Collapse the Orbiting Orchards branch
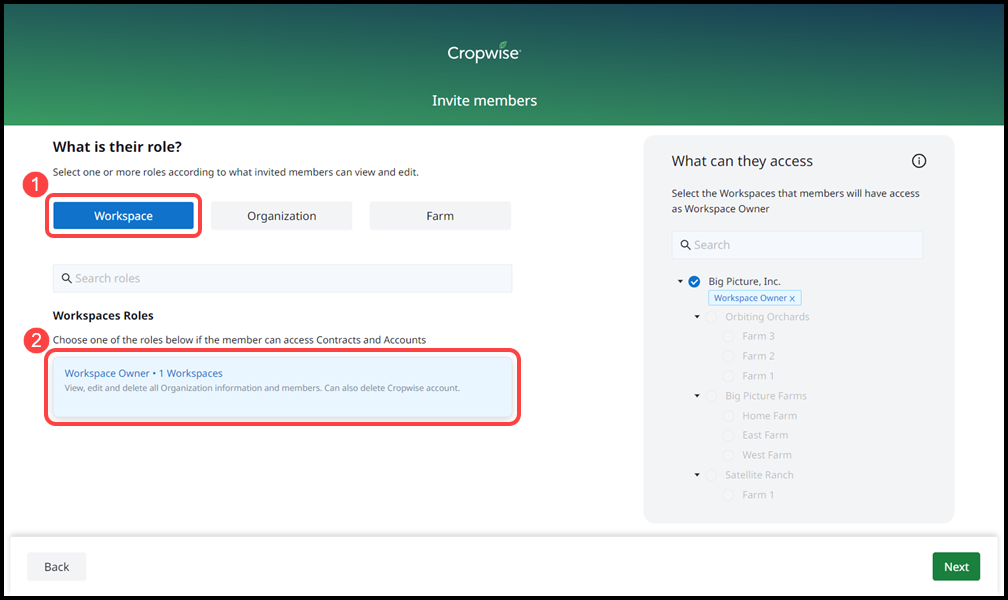The height and width of the screenshot is (600, 1008). click(697, 316)
